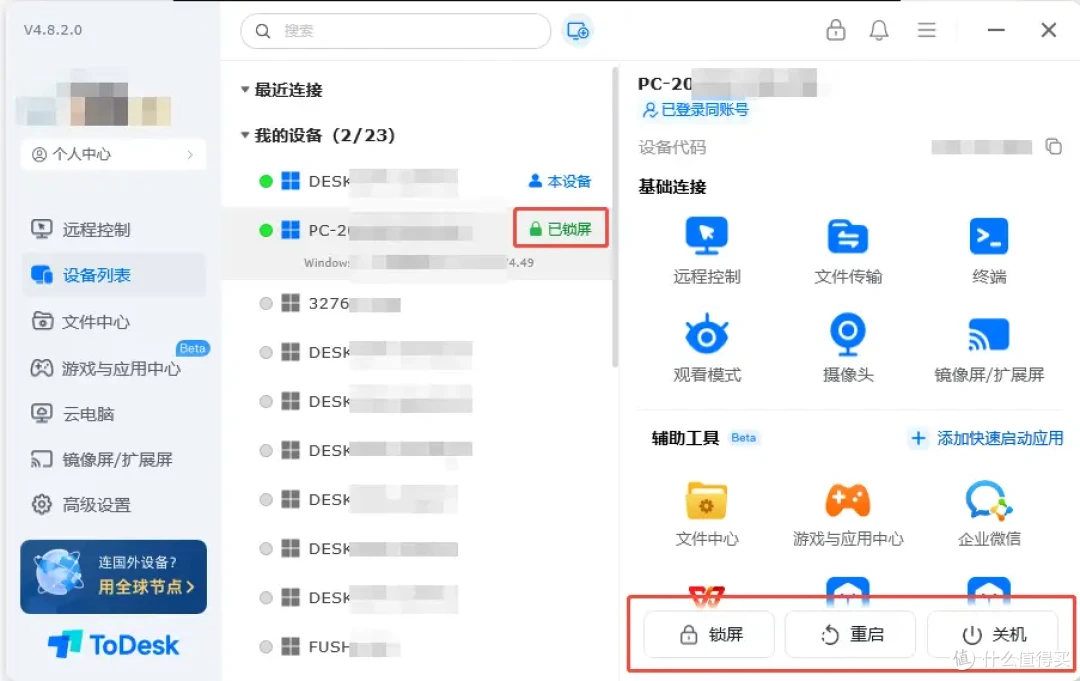Image resolution: width=1080 pixels, height=681 pixels.
Task: Open 高级设置 in the sidebar
Action: (x=114, y=505)
